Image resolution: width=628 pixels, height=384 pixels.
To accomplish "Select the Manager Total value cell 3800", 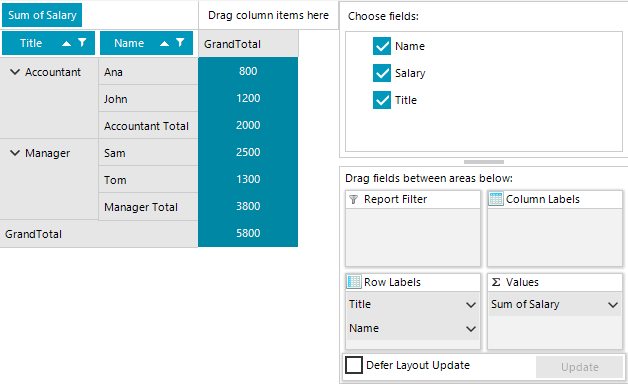I will [x=248, y=206].
